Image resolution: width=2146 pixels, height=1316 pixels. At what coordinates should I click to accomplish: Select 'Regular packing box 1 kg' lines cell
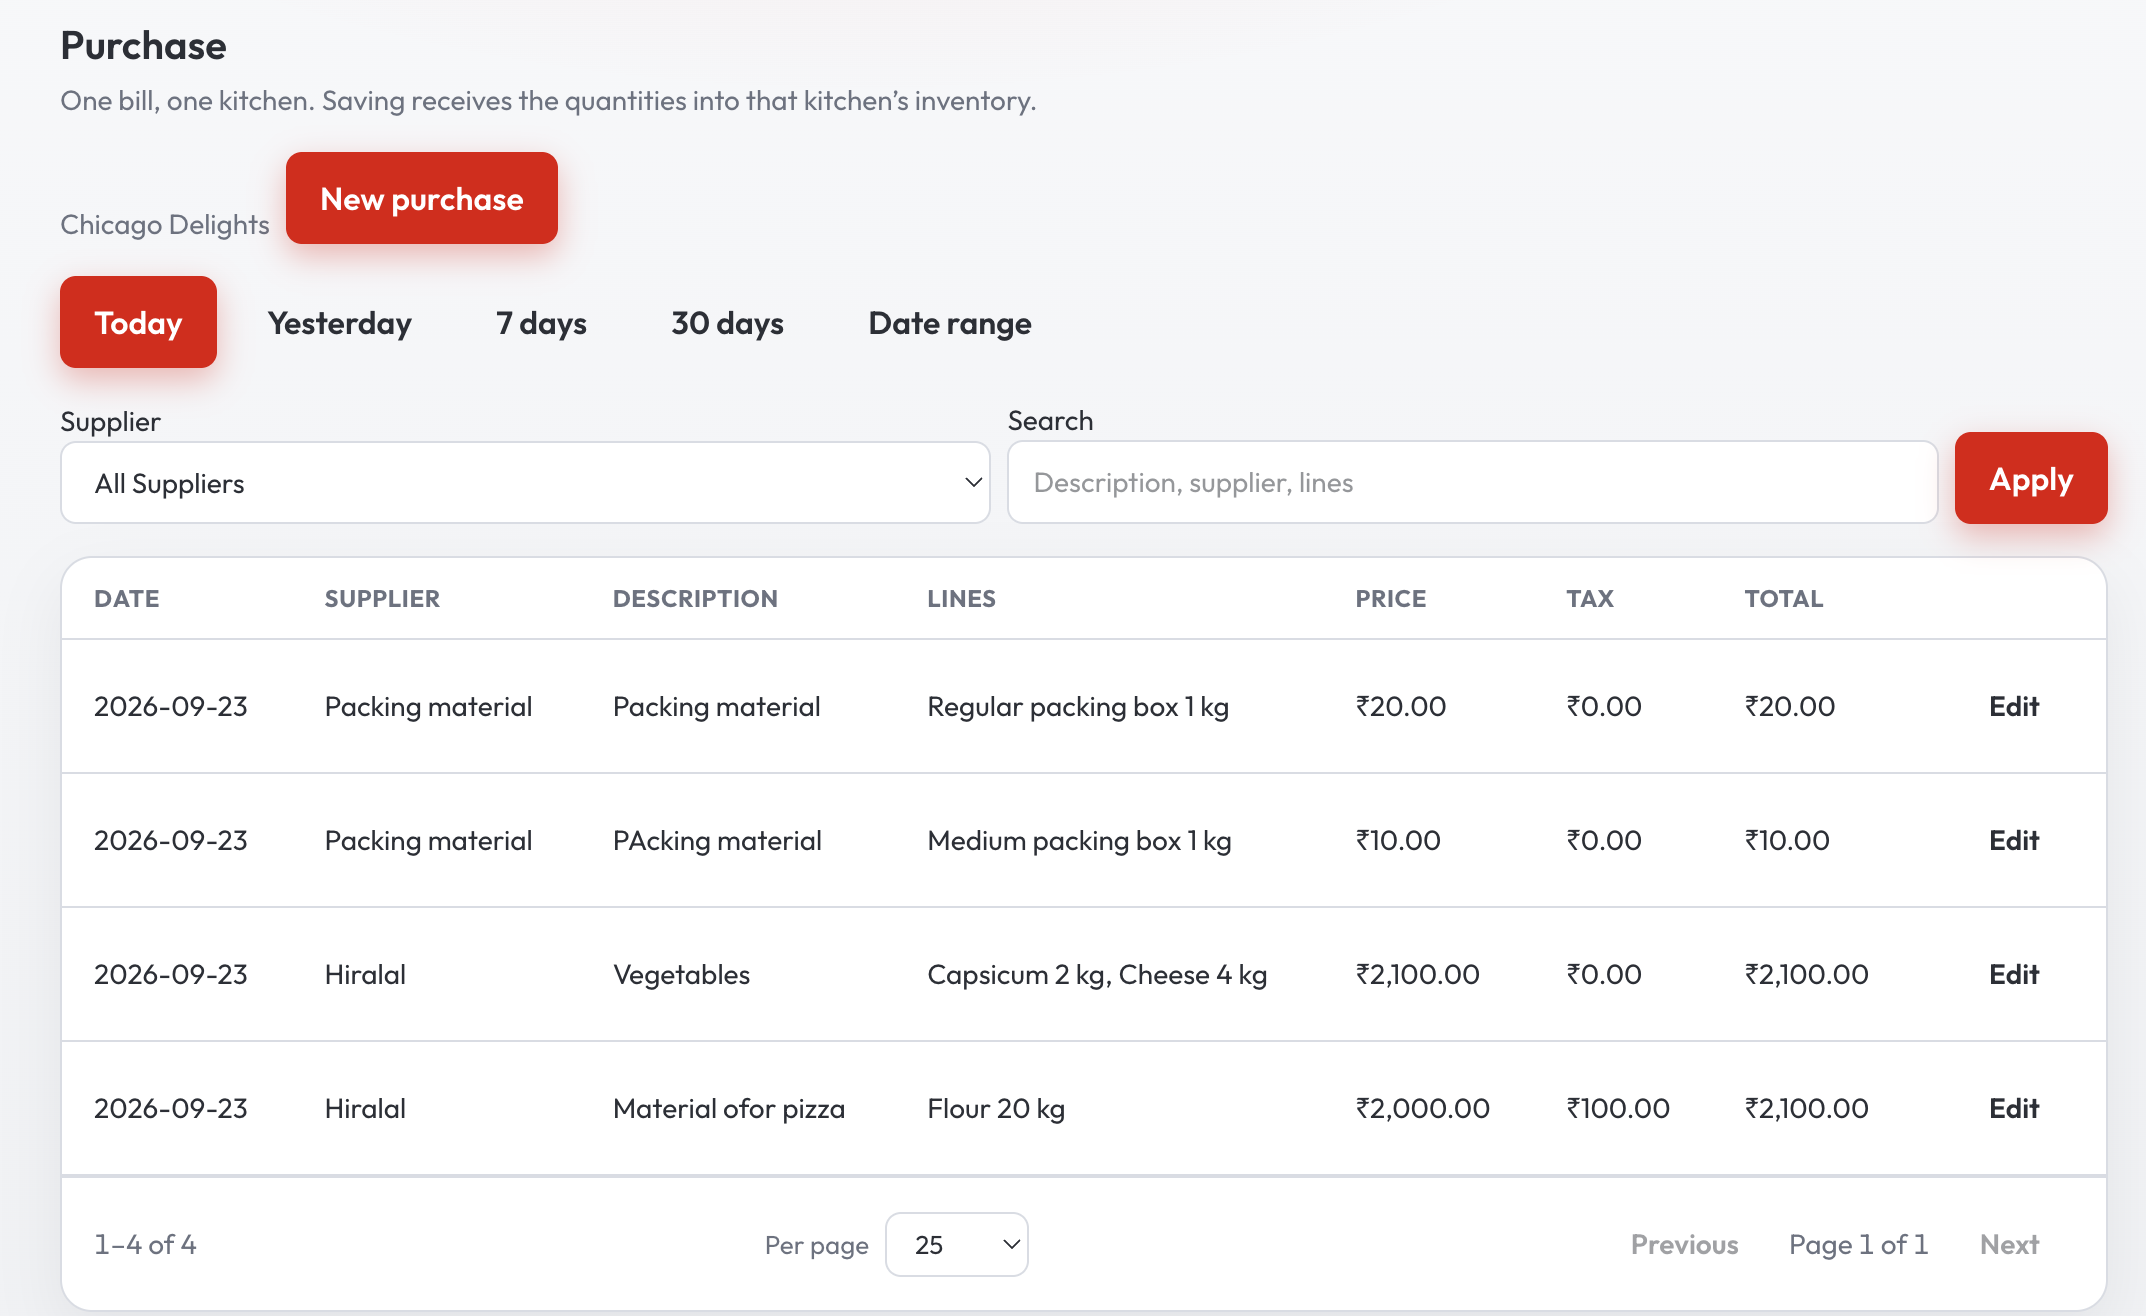pos(1078,706)
